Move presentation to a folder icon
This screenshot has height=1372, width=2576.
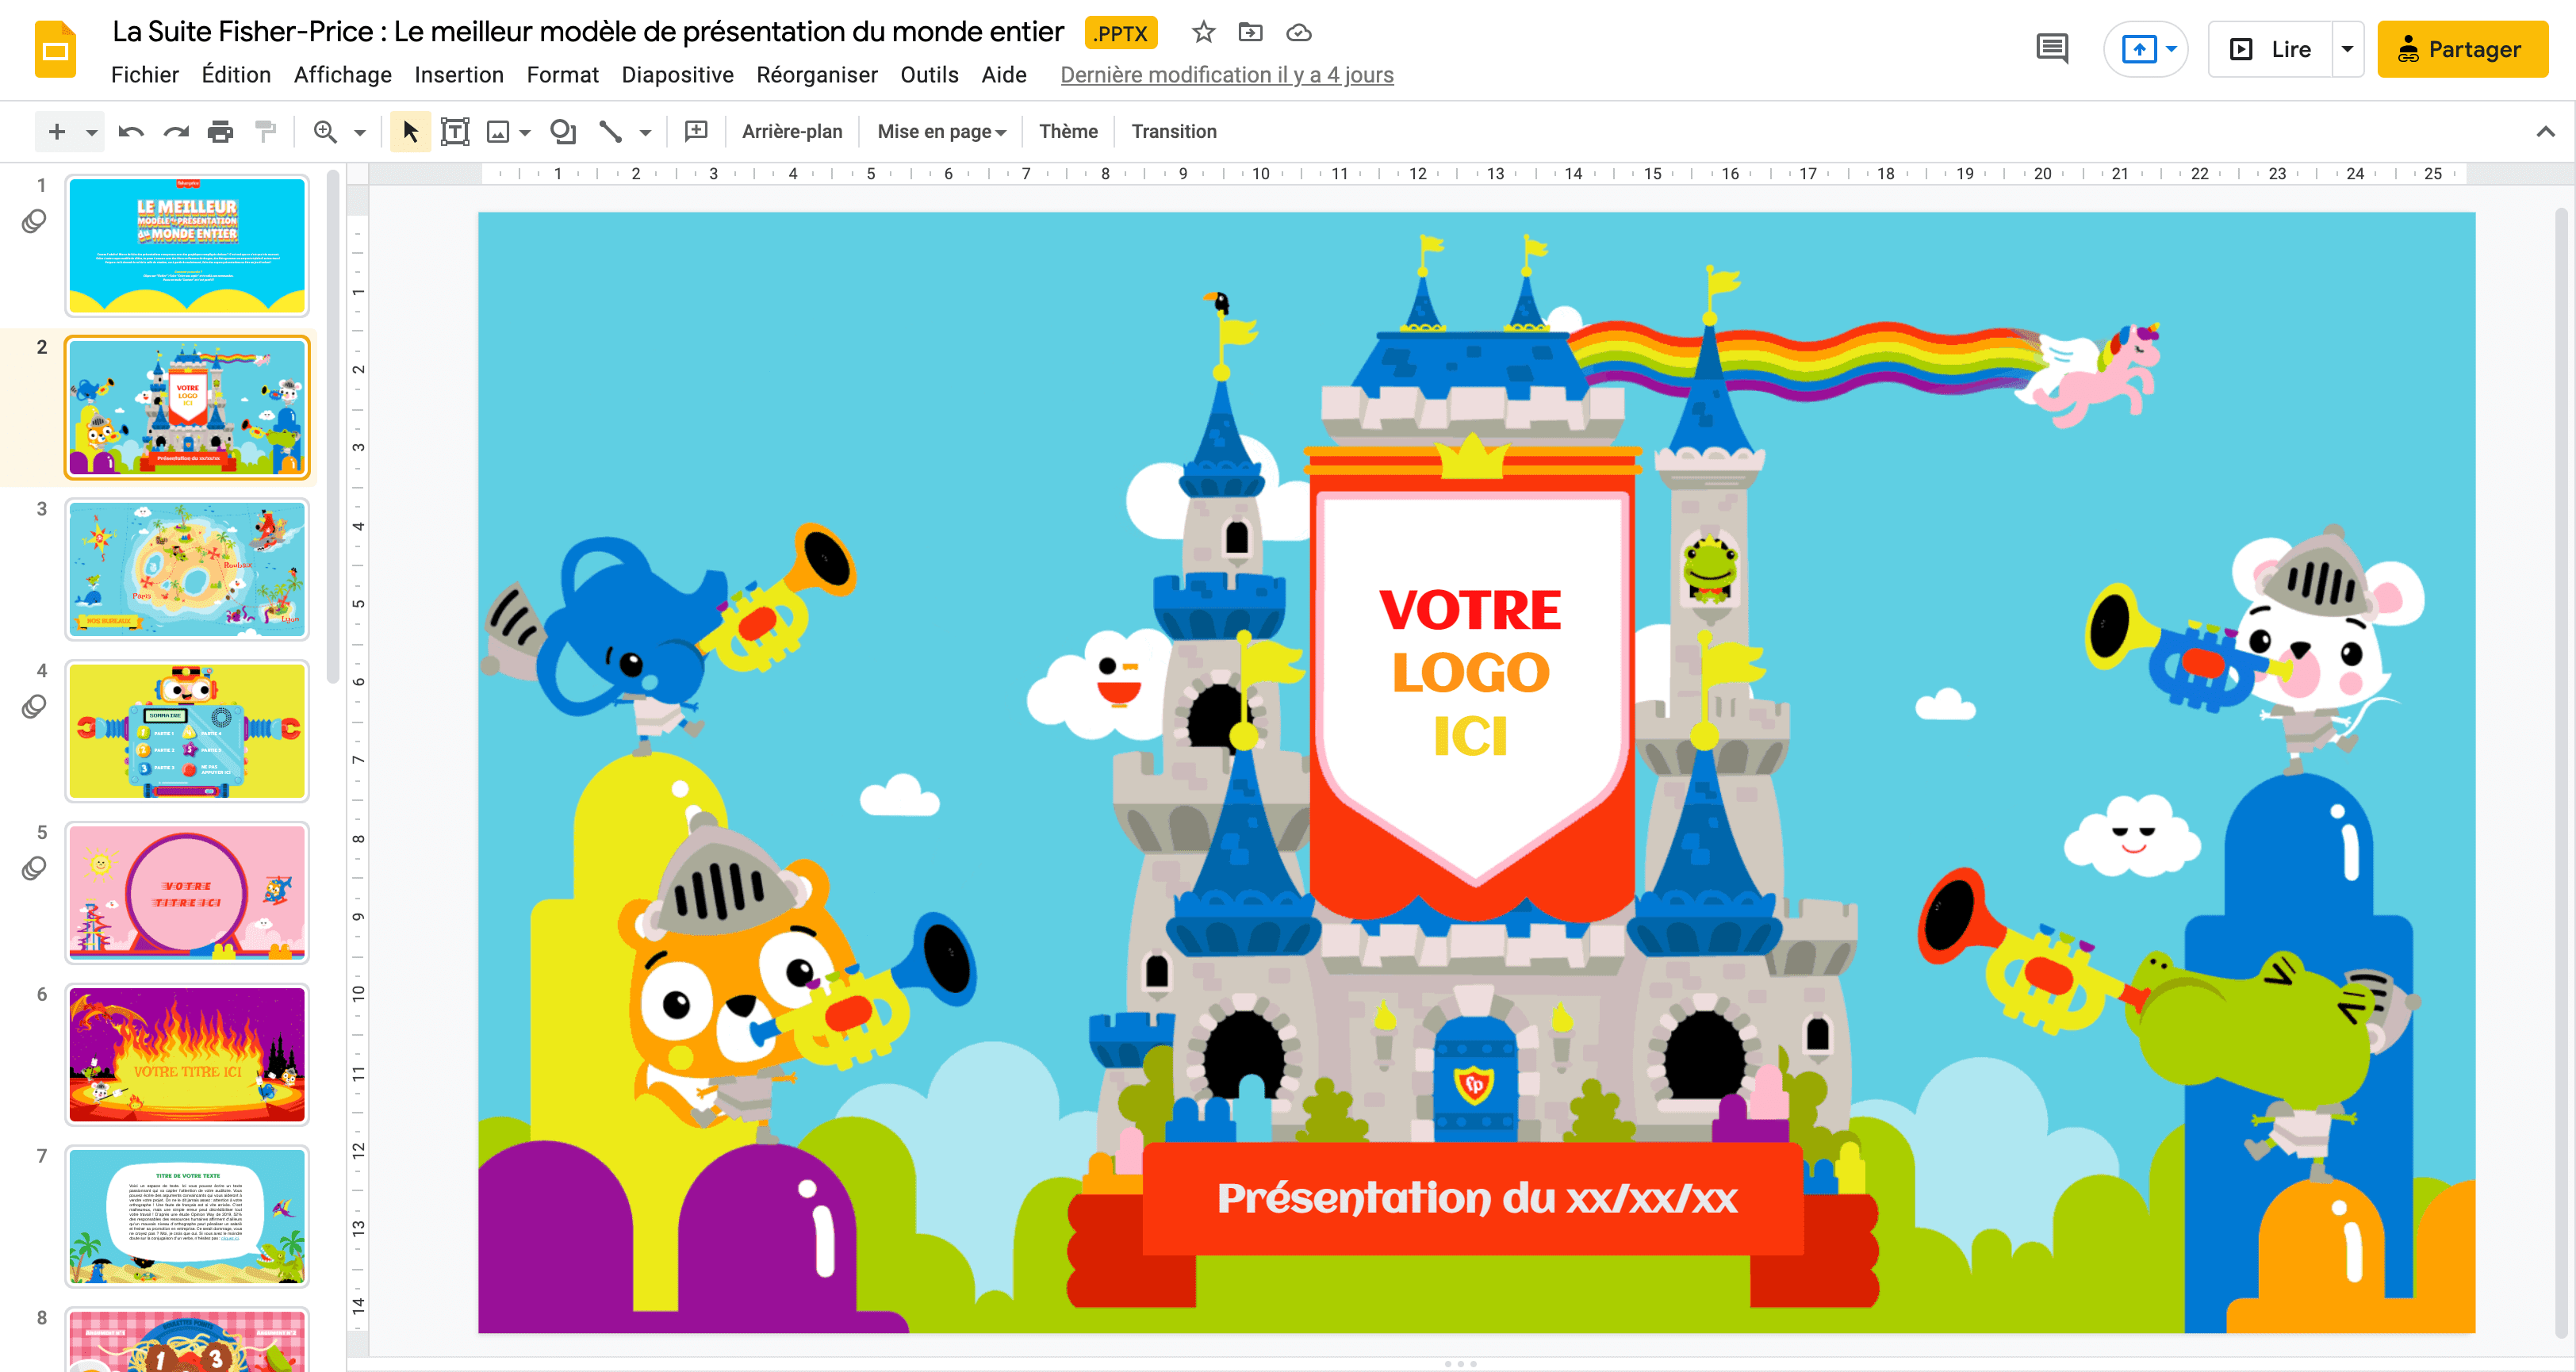point(1250,33)
